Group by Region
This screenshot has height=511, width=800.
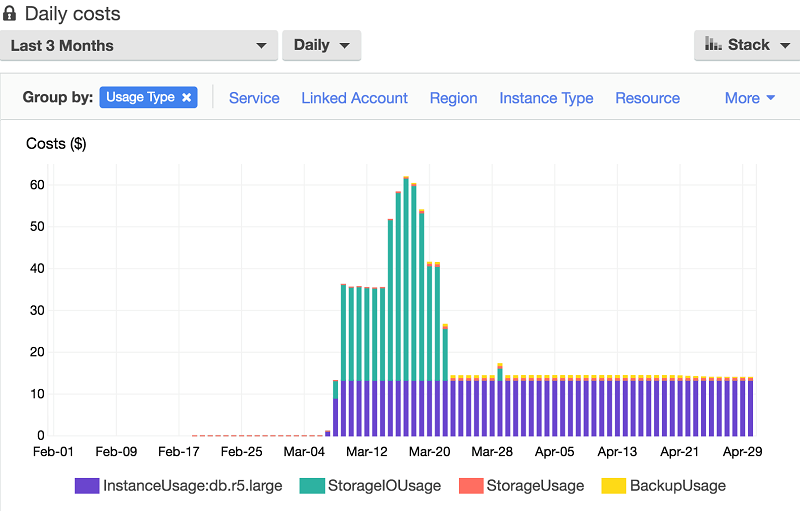coord(453,98)
